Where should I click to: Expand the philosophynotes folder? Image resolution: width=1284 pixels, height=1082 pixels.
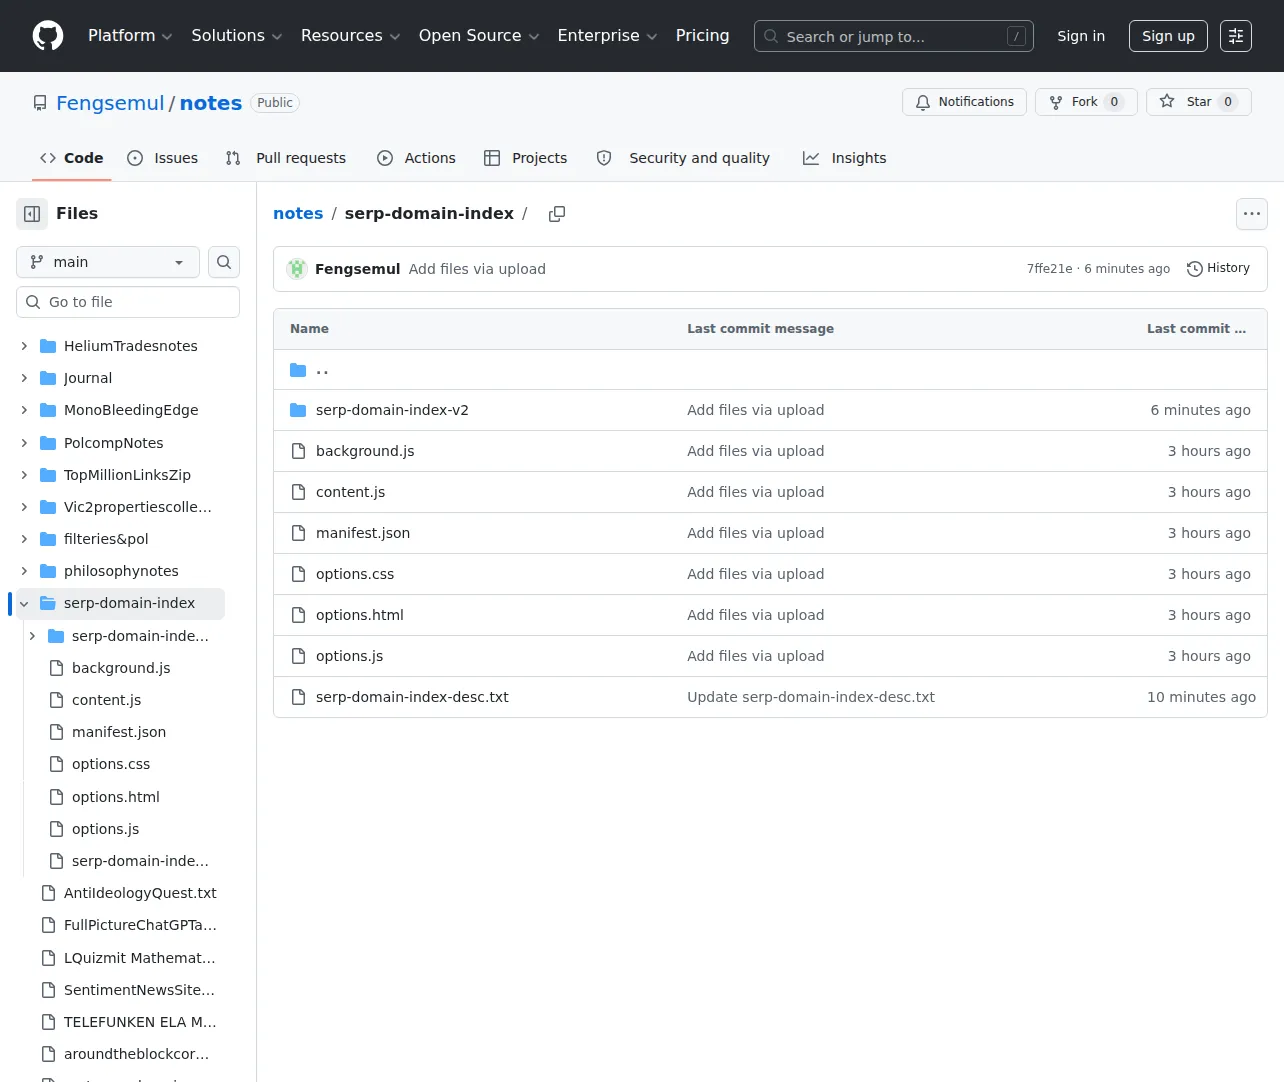pyautogui.click(x=24, y=571)
